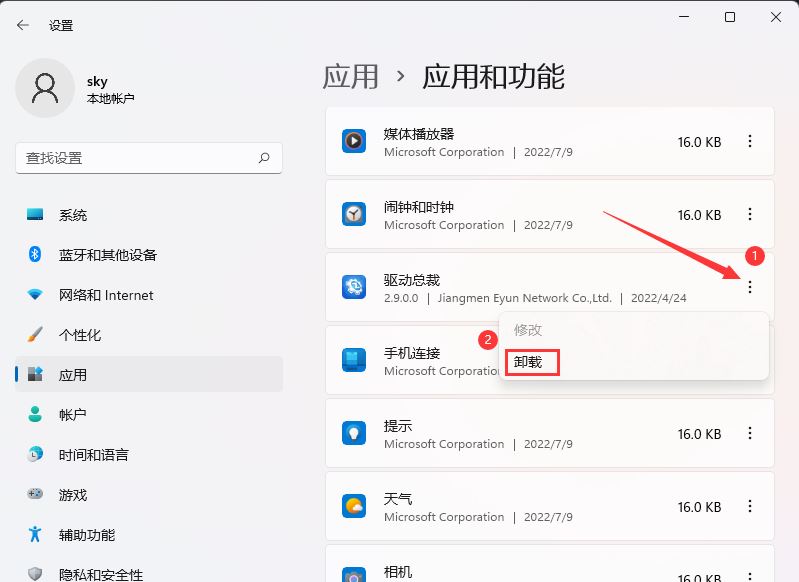Click the back arrow in Settings
Screen dimensions: 799x582
[x=23, y=25]
